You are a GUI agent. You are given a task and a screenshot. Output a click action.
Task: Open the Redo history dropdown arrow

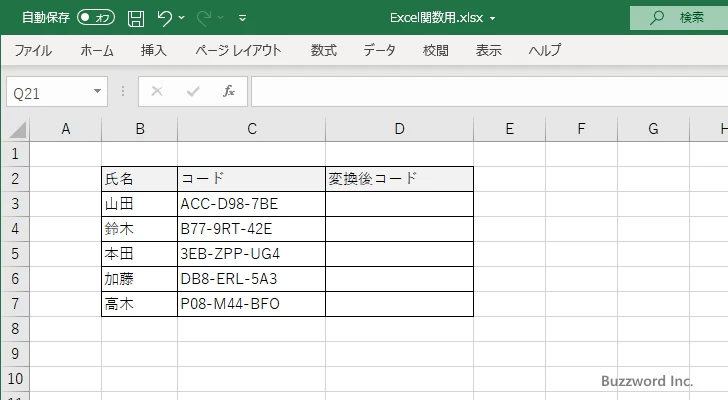[221, 18]
